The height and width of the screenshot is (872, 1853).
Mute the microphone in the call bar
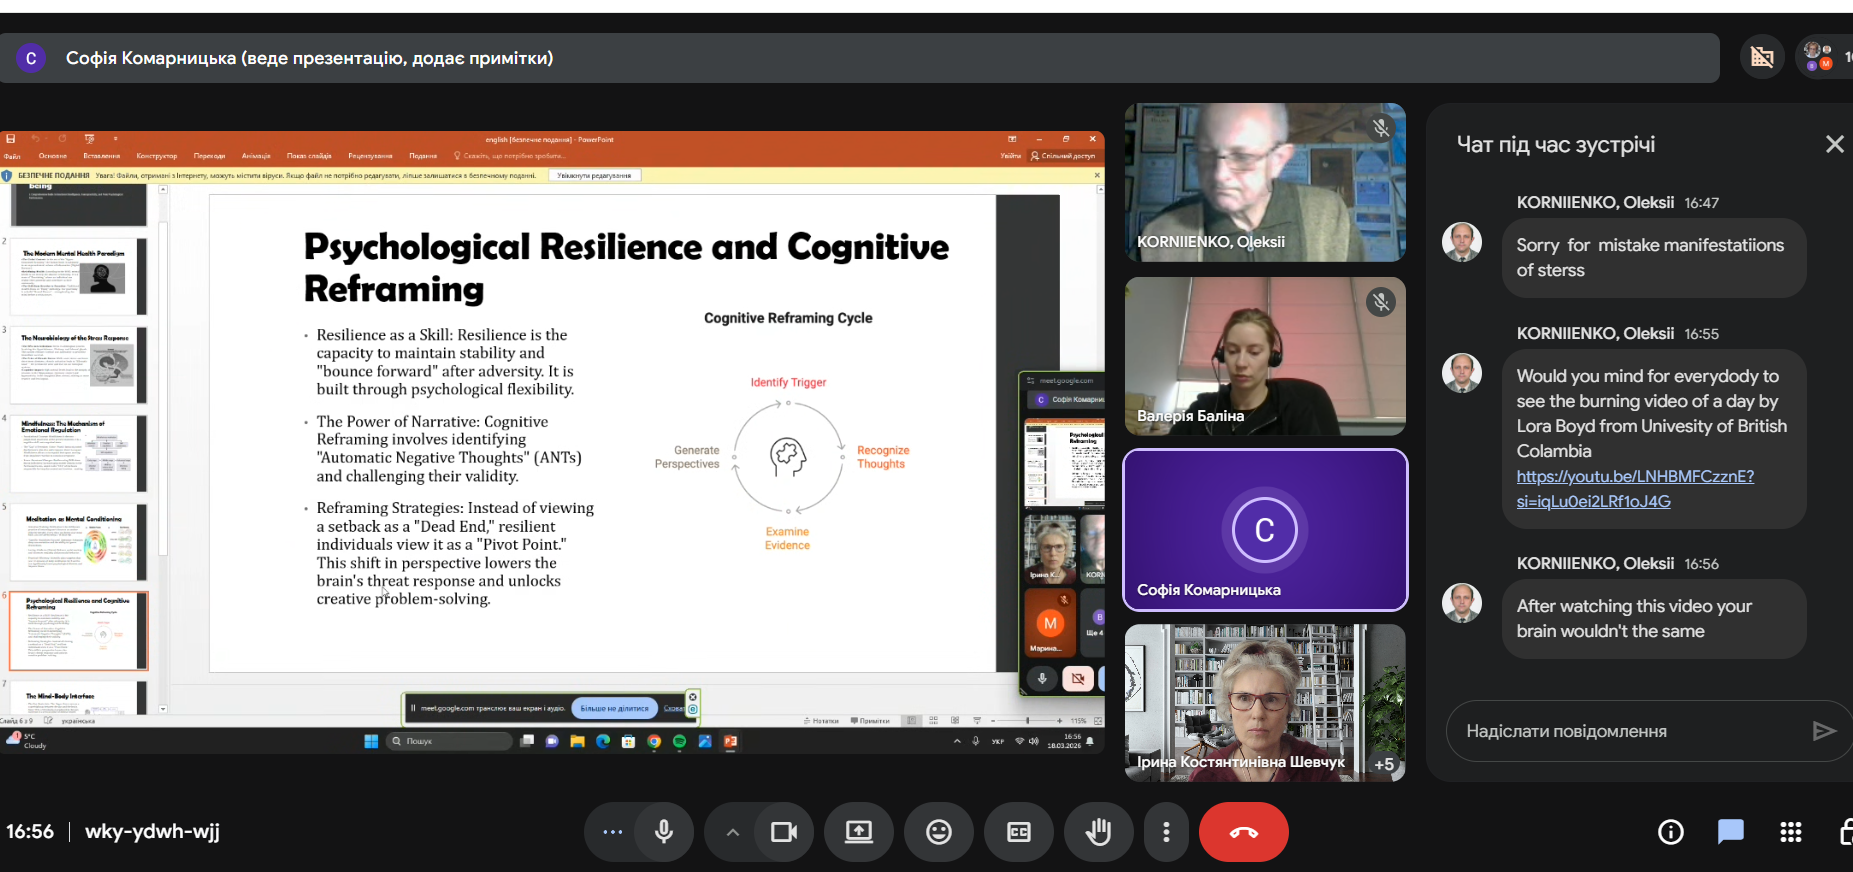663,832
